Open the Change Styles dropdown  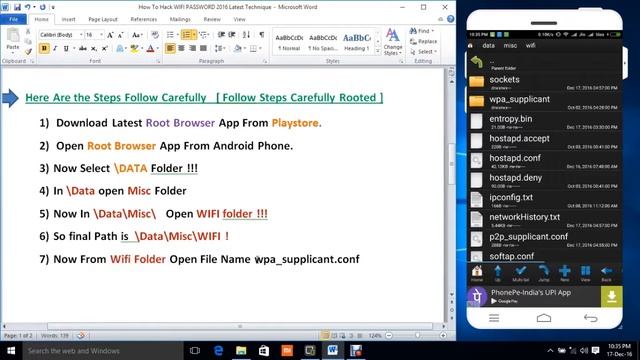[x=393, y=42]
